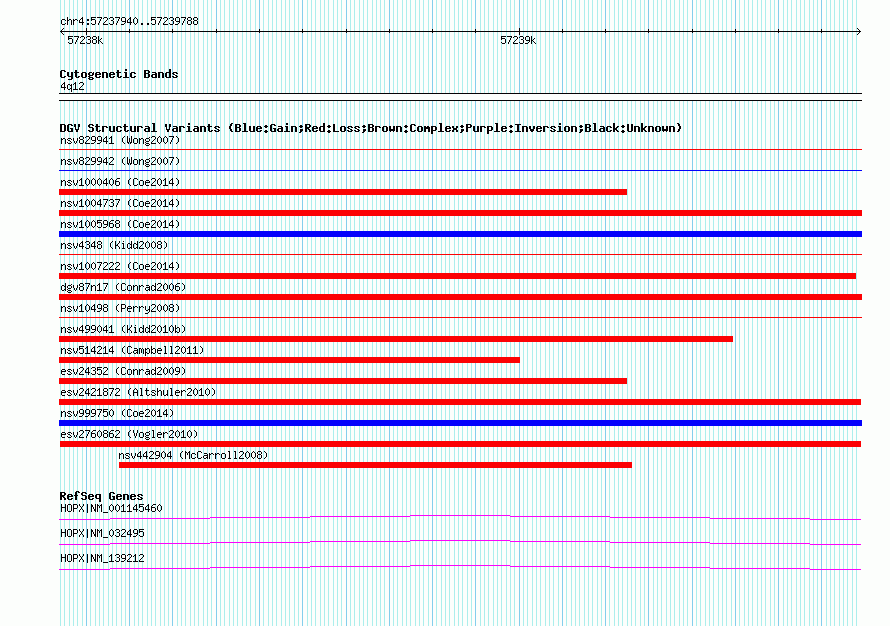Viewport: 890px width, 626px height.
Task: Open the HOPX|NM_001145460 gene label
Action: [x=111, y=509]
